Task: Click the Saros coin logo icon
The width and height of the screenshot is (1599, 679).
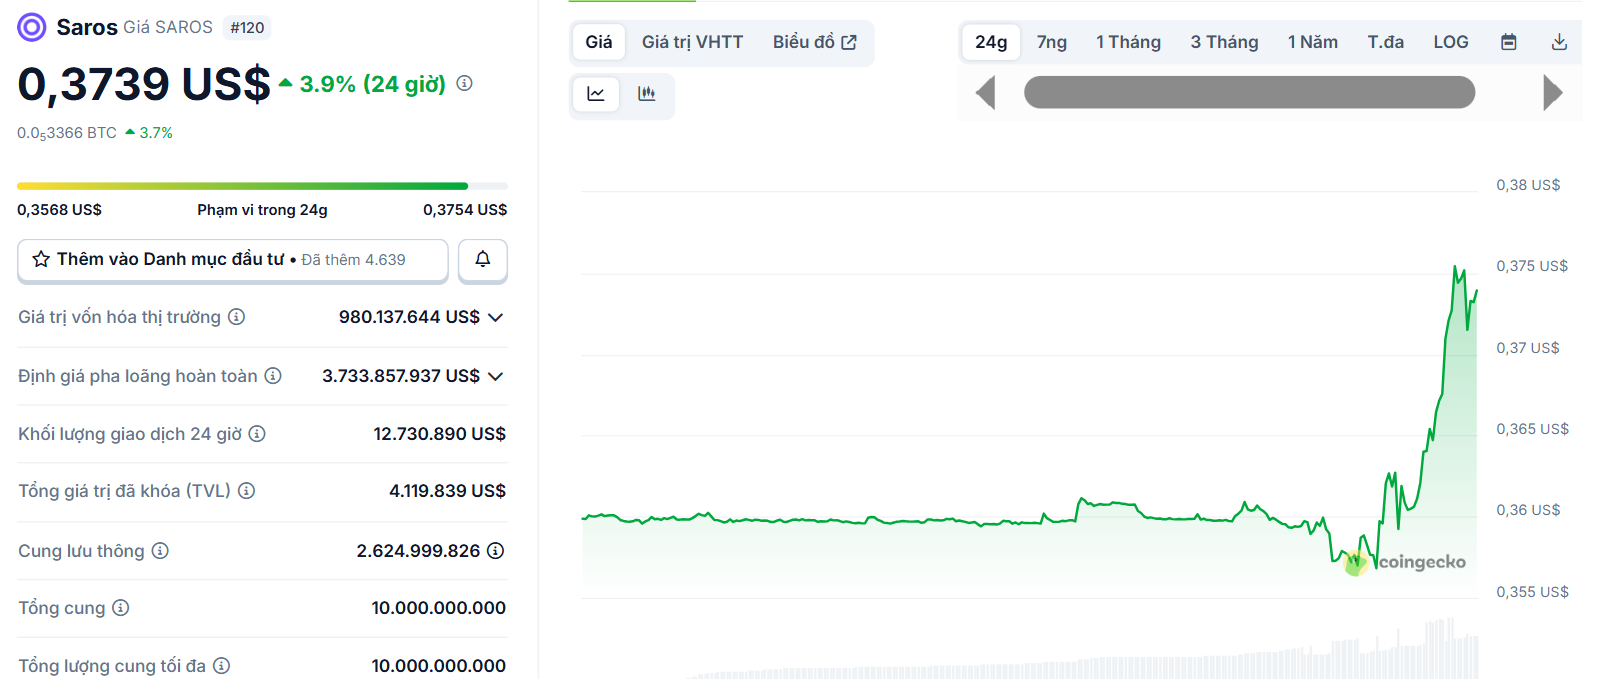Action: [x=32, y=27]
